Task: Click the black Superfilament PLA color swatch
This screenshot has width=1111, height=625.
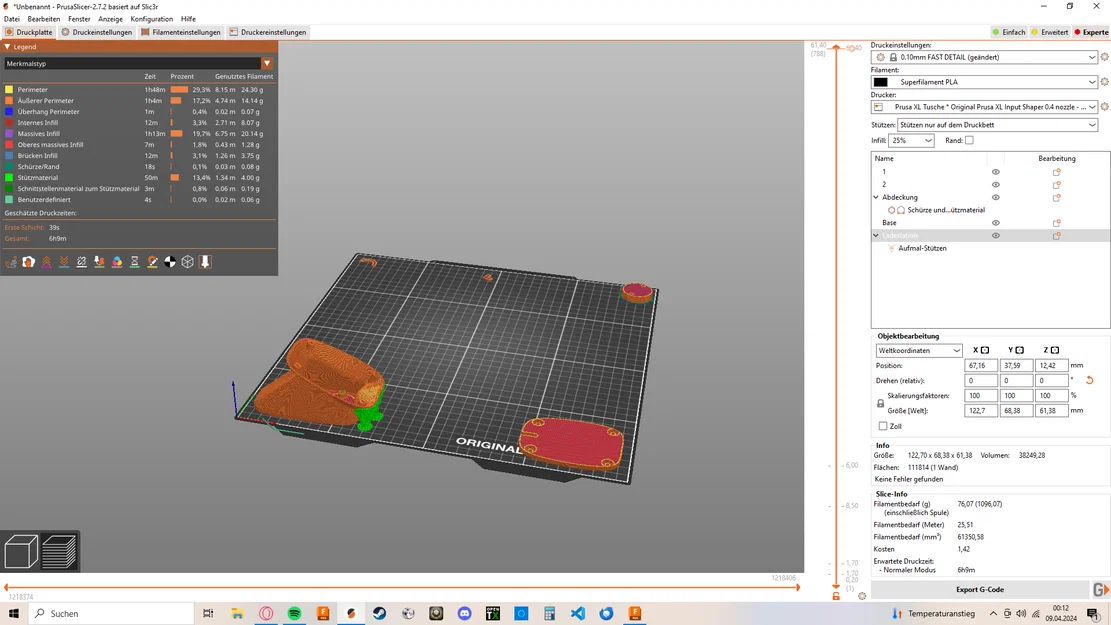Action: 881,82
